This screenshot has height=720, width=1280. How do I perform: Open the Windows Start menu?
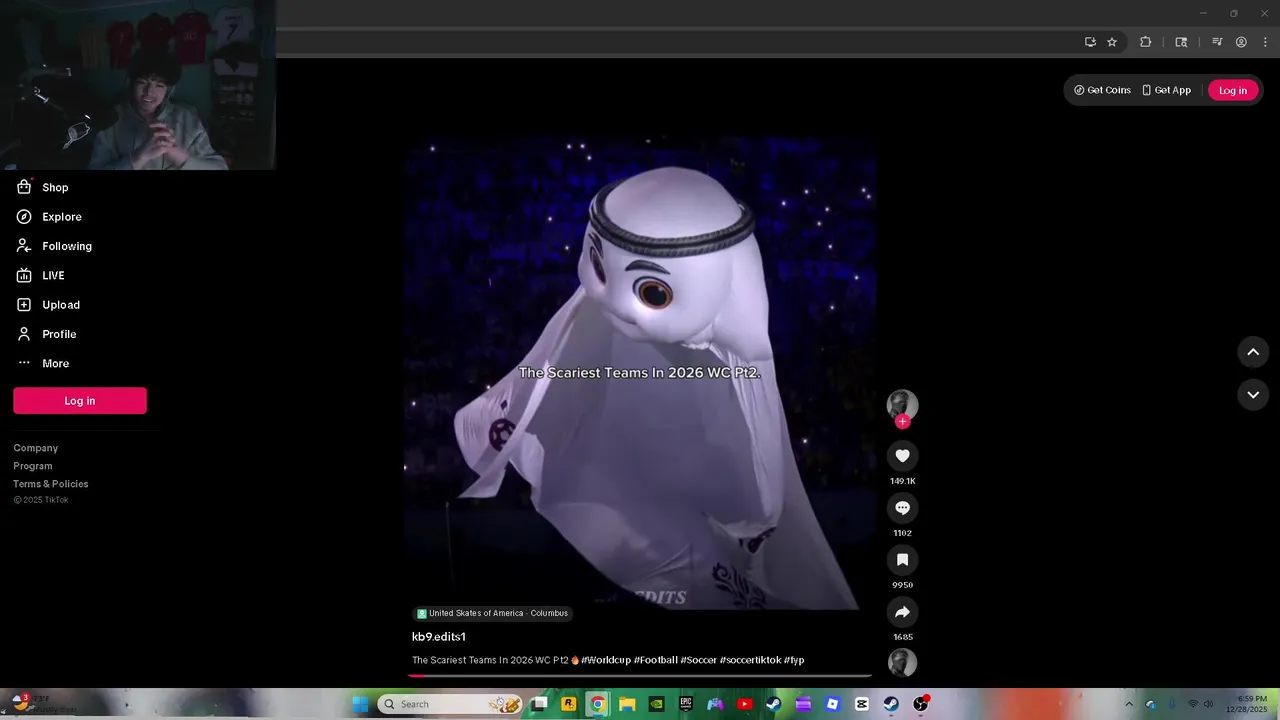click(360, 704)
